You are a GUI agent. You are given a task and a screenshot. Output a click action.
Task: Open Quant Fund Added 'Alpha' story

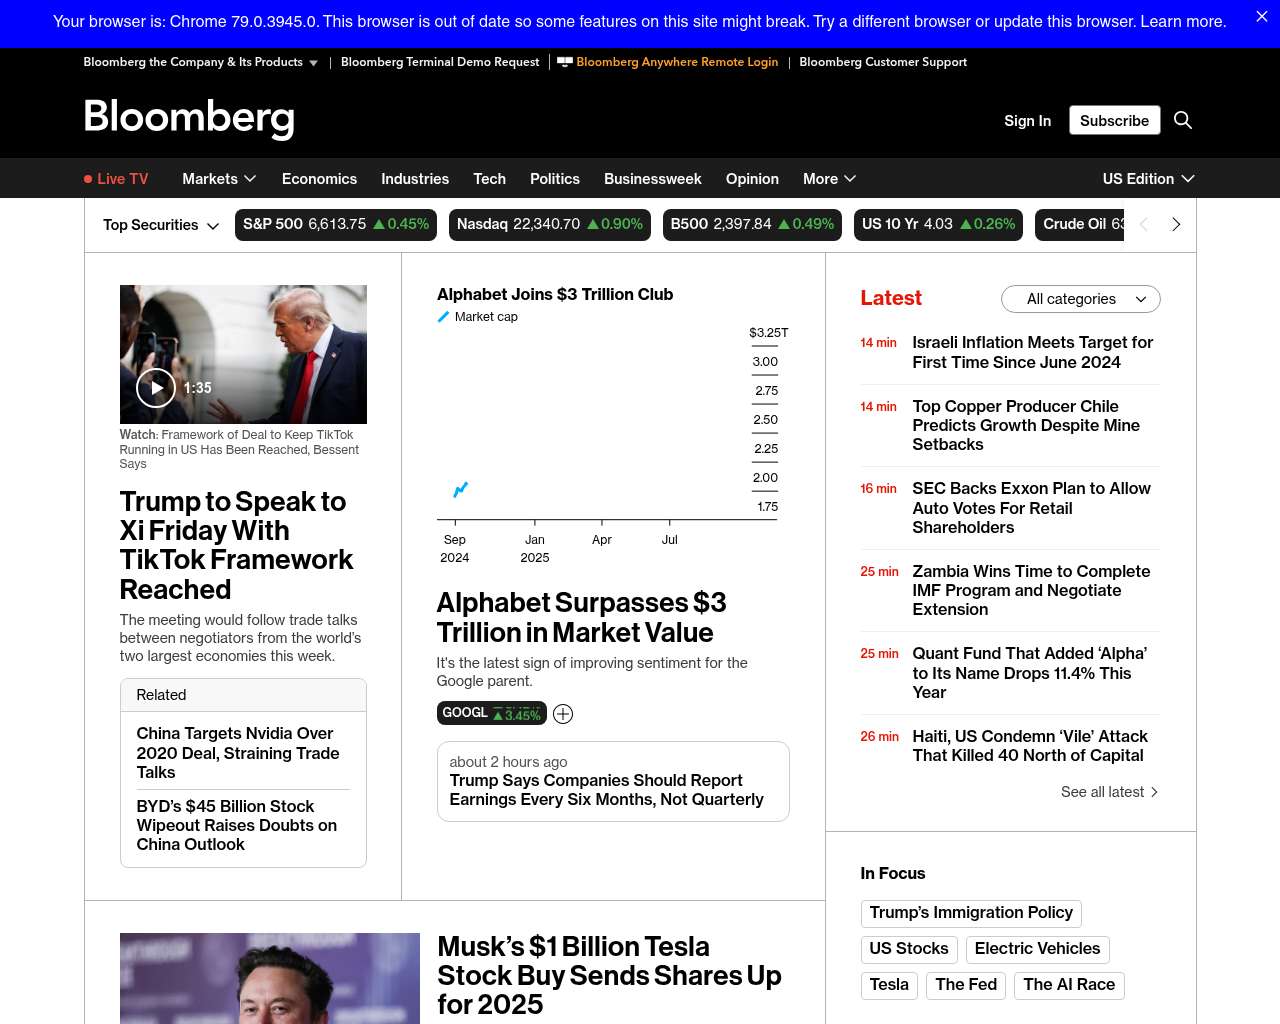[x=1029, y=673]
